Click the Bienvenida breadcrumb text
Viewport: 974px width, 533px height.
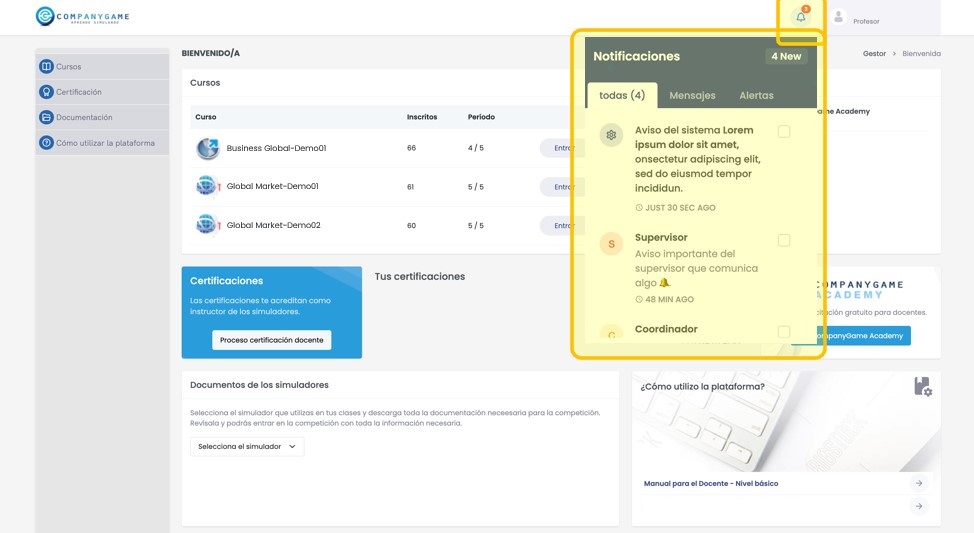click(x=921, y=53)
